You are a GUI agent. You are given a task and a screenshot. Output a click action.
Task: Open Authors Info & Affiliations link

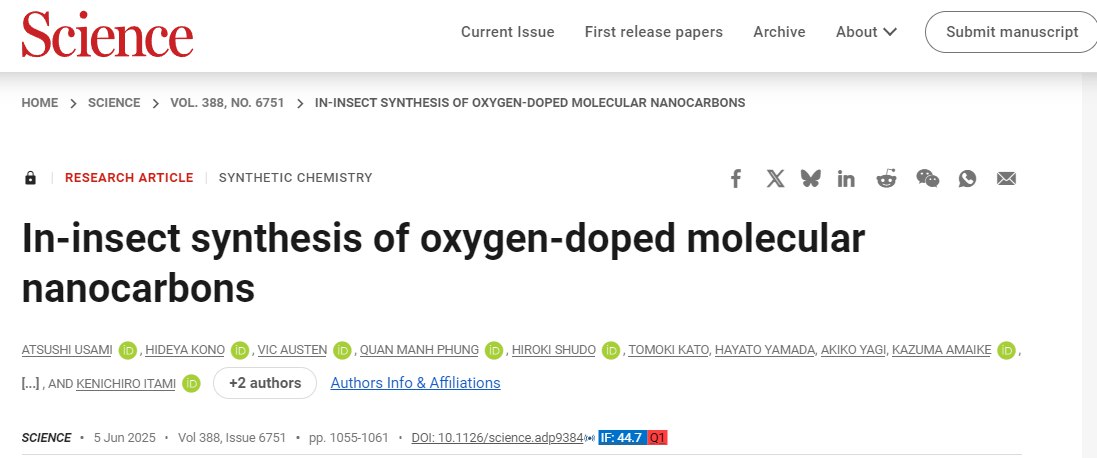click(x=416, y=383)
